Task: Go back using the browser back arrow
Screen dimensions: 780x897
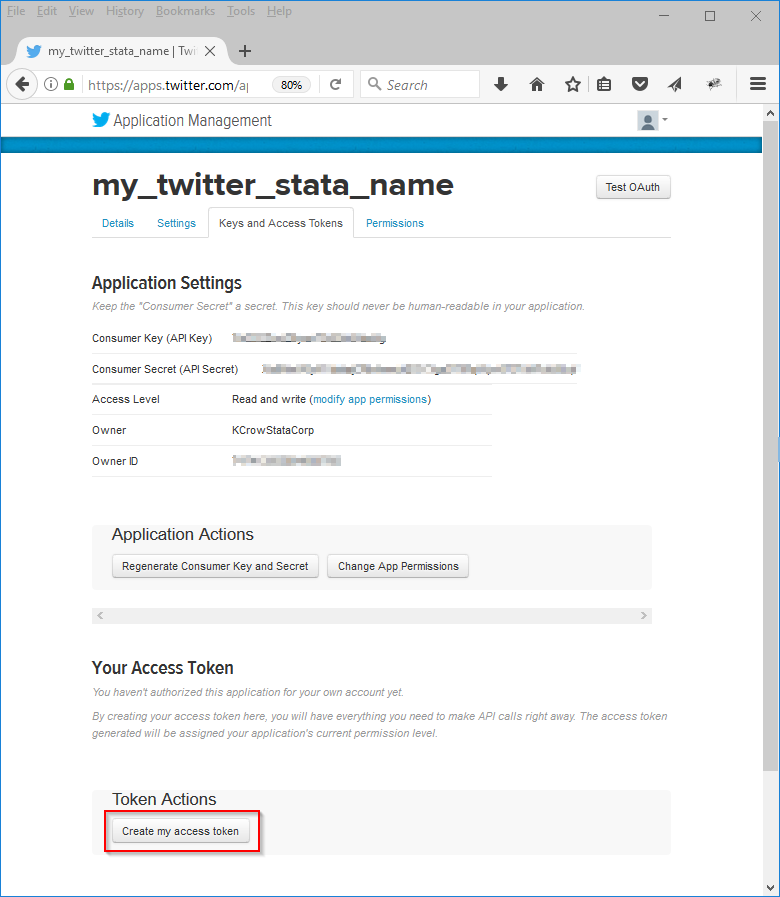Action: tap(22, 85)
